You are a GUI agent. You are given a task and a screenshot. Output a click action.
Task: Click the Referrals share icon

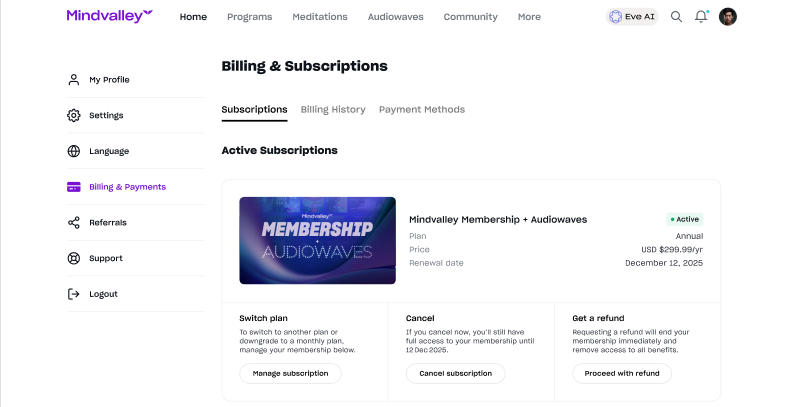point(74,222)
